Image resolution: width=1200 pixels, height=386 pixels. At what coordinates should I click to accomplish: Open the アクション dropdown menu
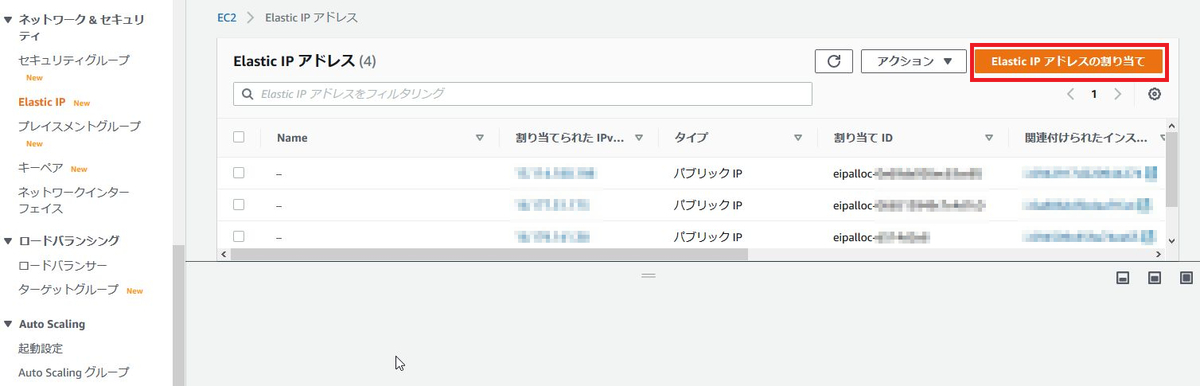[913, 61]
